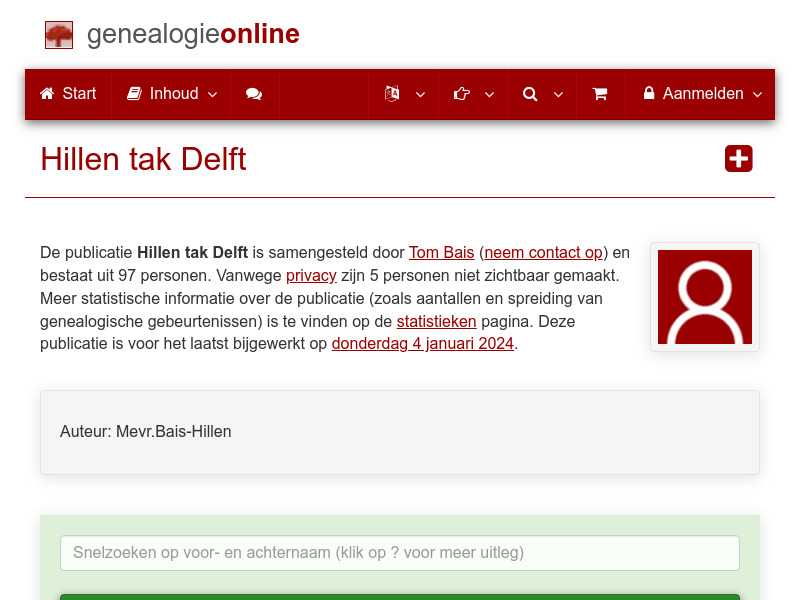Select the Start menu item
The image size is (800, 600).
(x=77, y=93)
